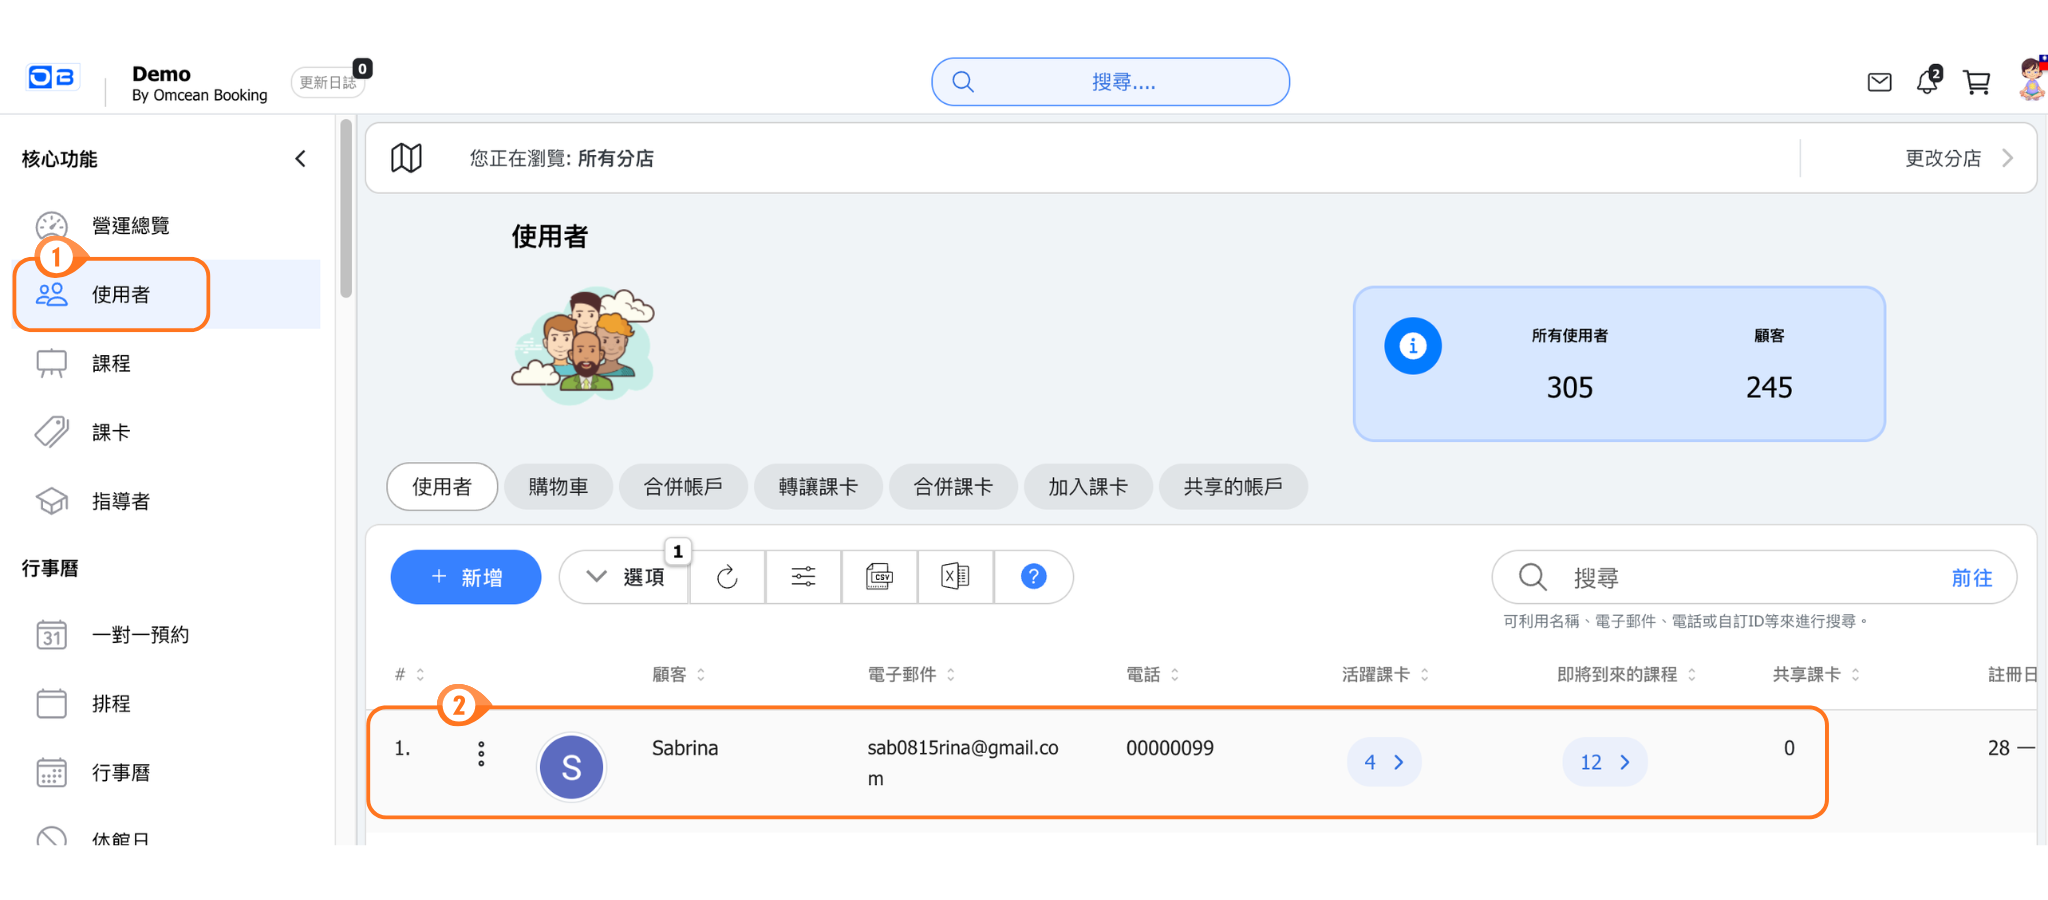This screenshot has width=2048, height=900.
Task: Click the refresh icon in the toolbar
Action: [727, 577]
